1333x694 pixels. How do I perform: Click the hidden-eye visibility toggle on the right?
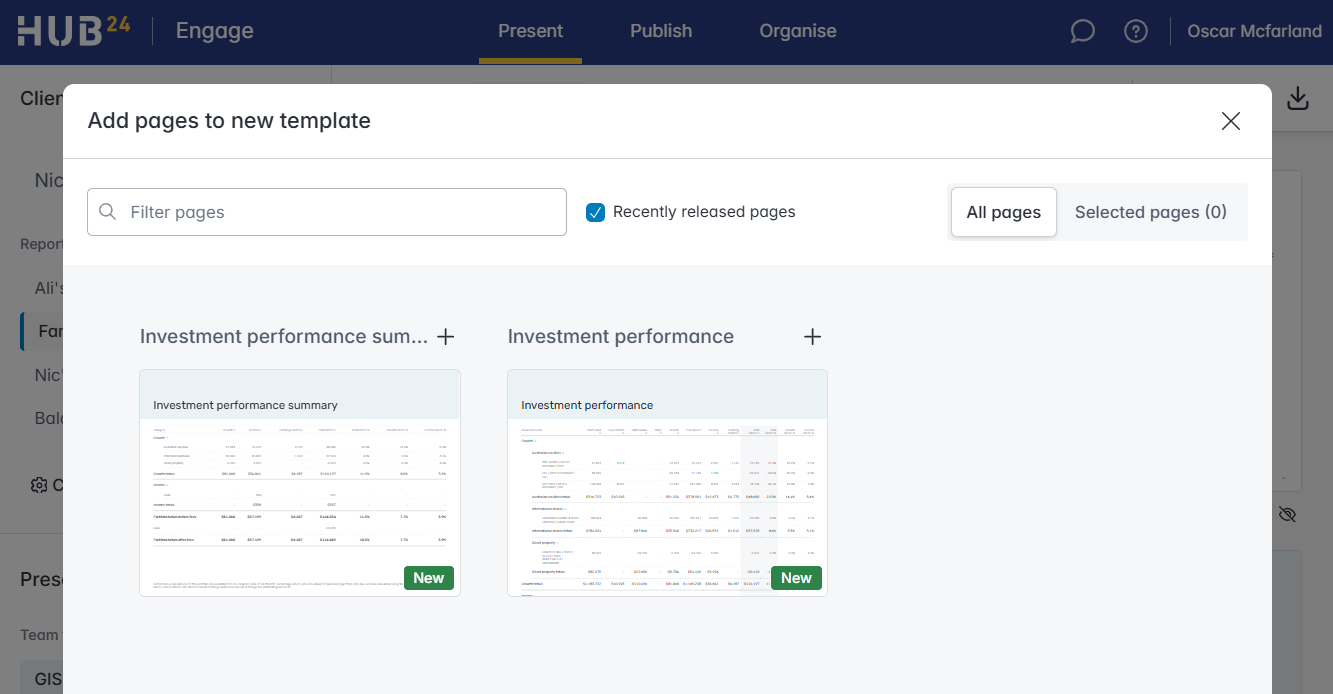tap(1287, 514)
